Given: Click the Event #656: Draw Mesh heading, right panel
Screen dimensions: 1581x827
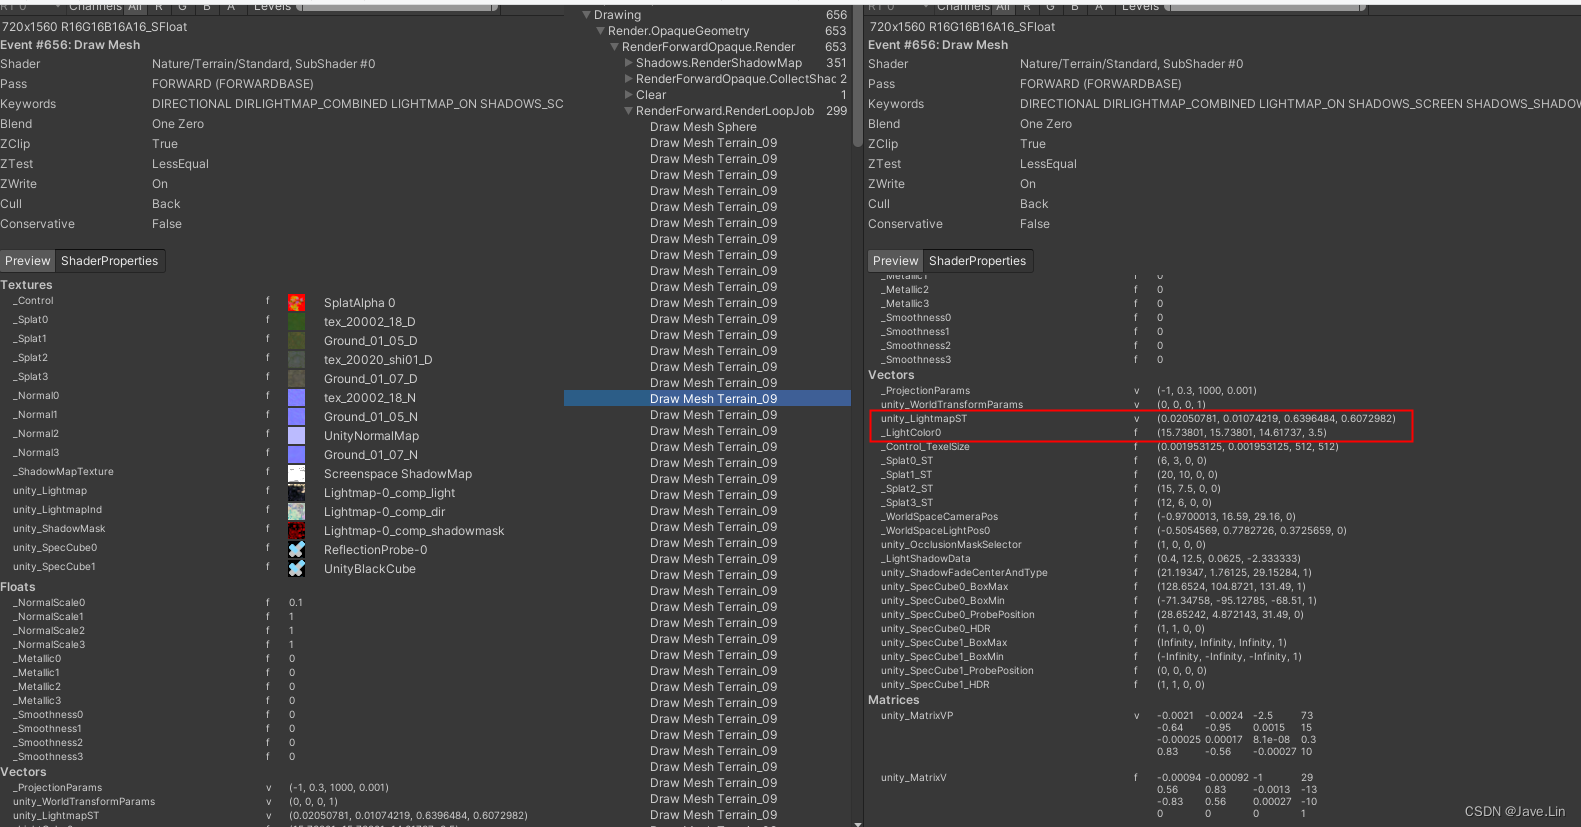Looking at the screenshot, I should [x=938, y=45].
